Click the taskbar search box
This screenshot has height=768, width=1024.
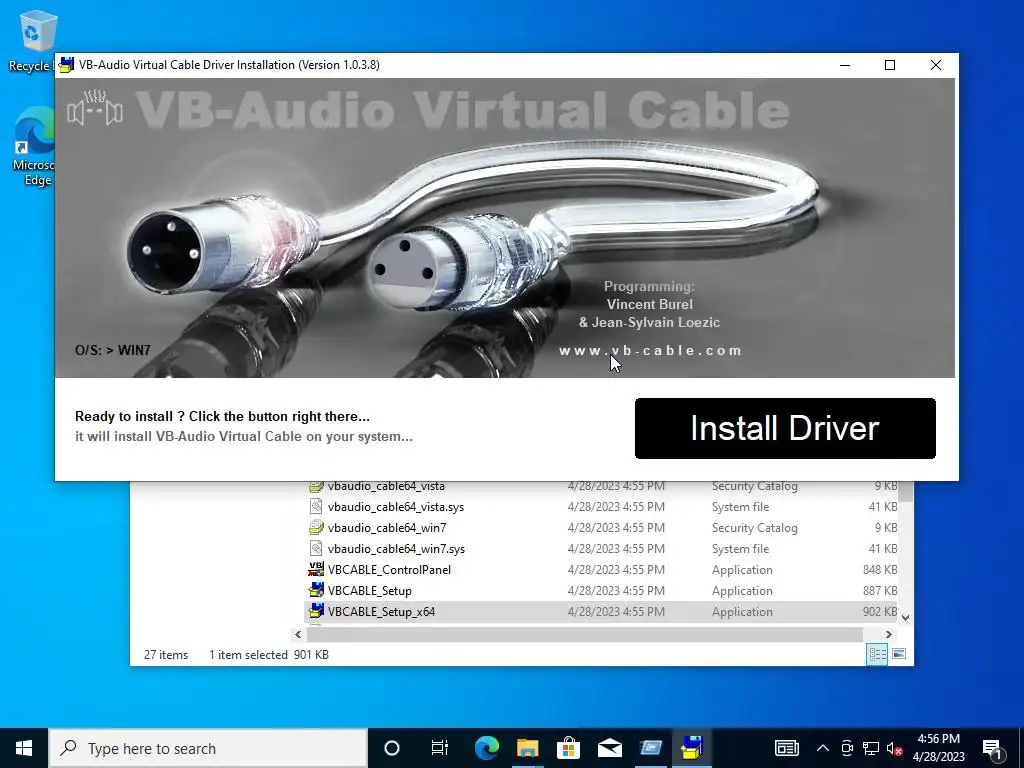[x=208, y=748]
